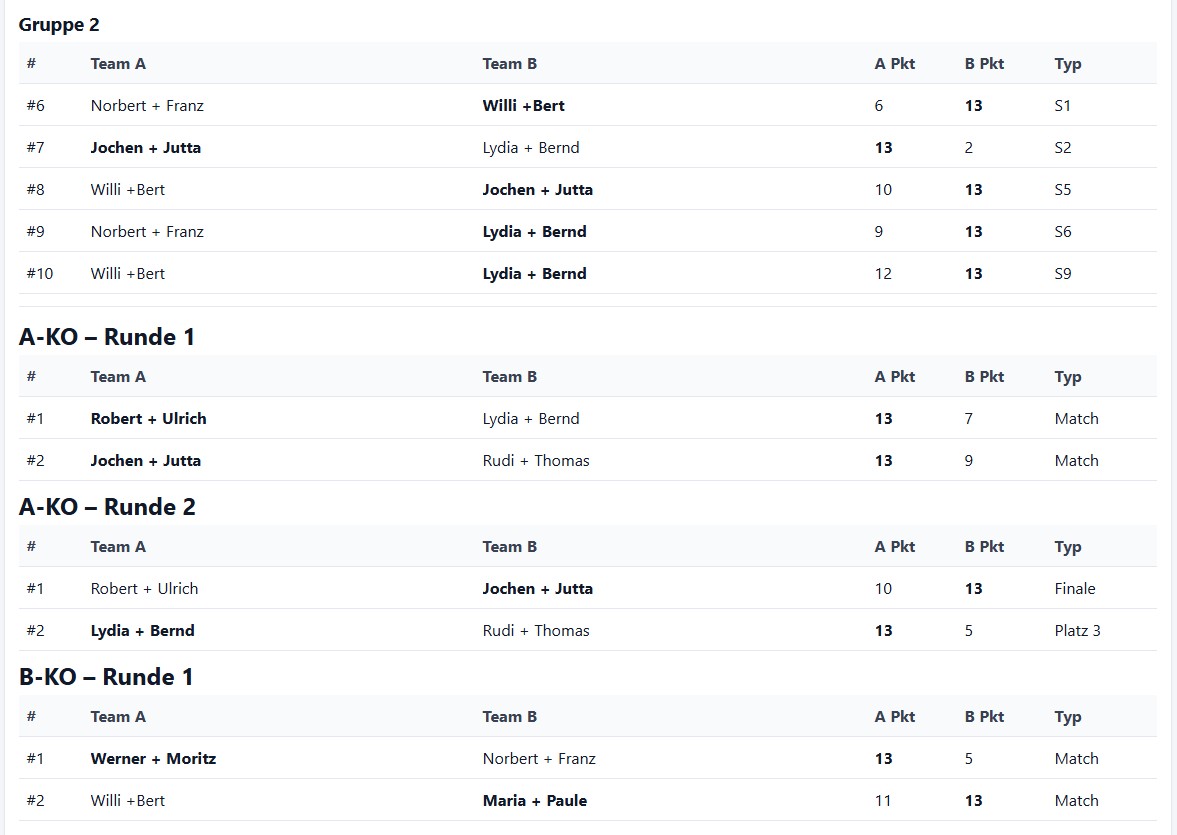Click Team A column header in Gruppe 2
Screen dimensions: 1177x835
(118, 64)
